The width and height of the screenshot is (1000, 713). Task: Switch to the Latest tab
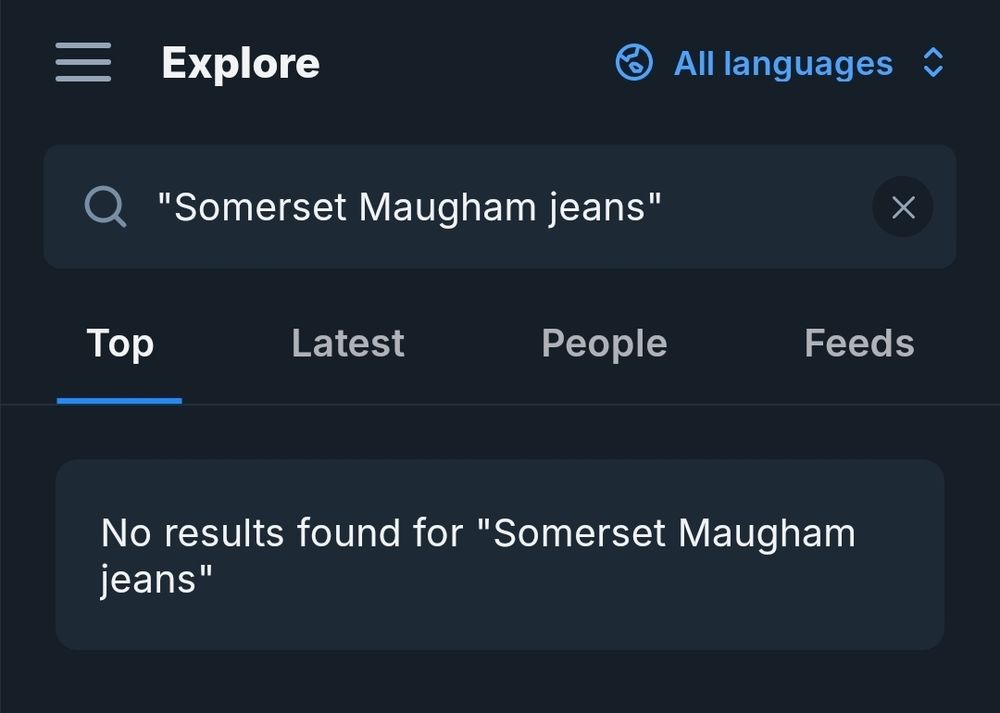coord(348,343)
